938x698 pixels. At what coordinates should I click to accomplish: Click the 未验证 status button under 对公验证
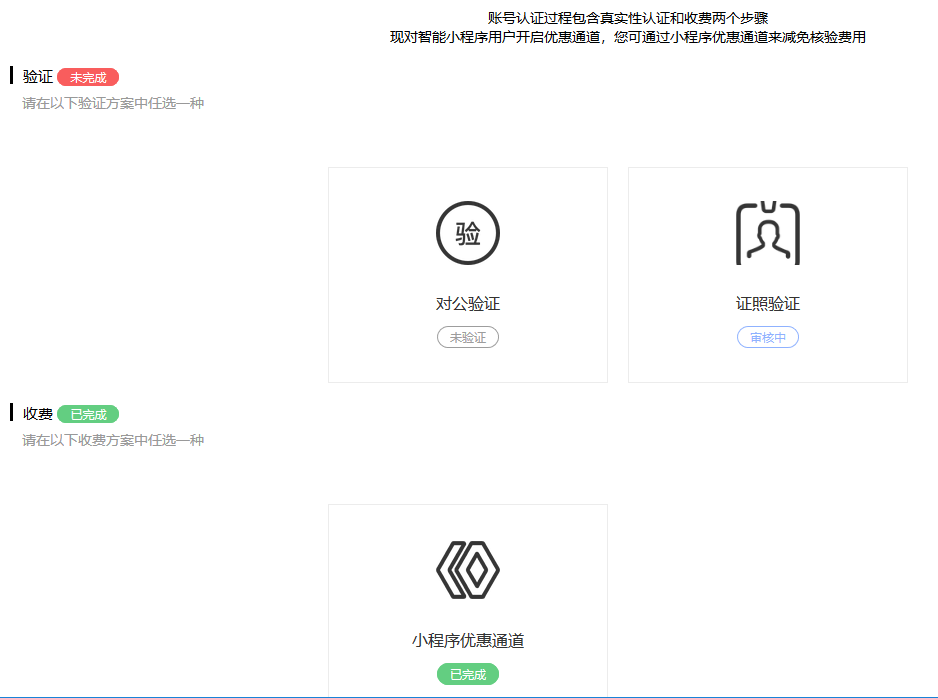467,337
